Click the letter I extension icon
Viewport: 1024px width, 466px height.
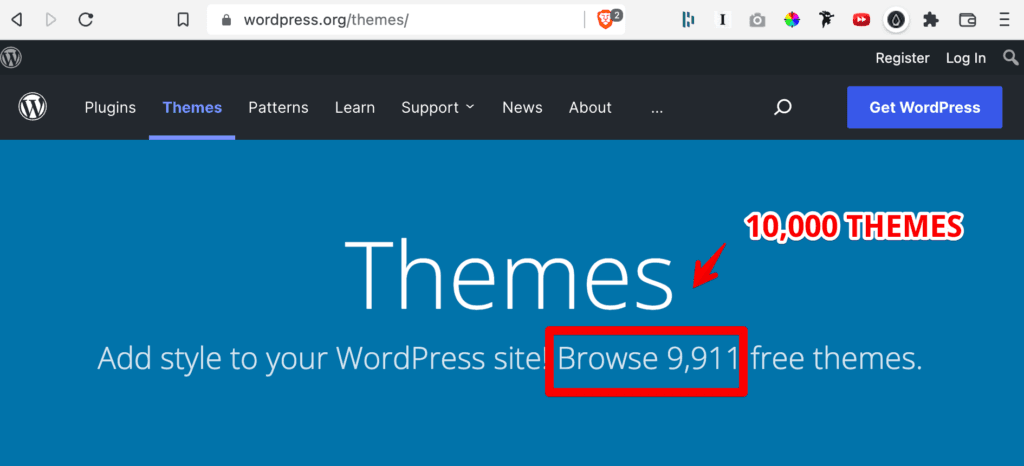click(722, 20)
